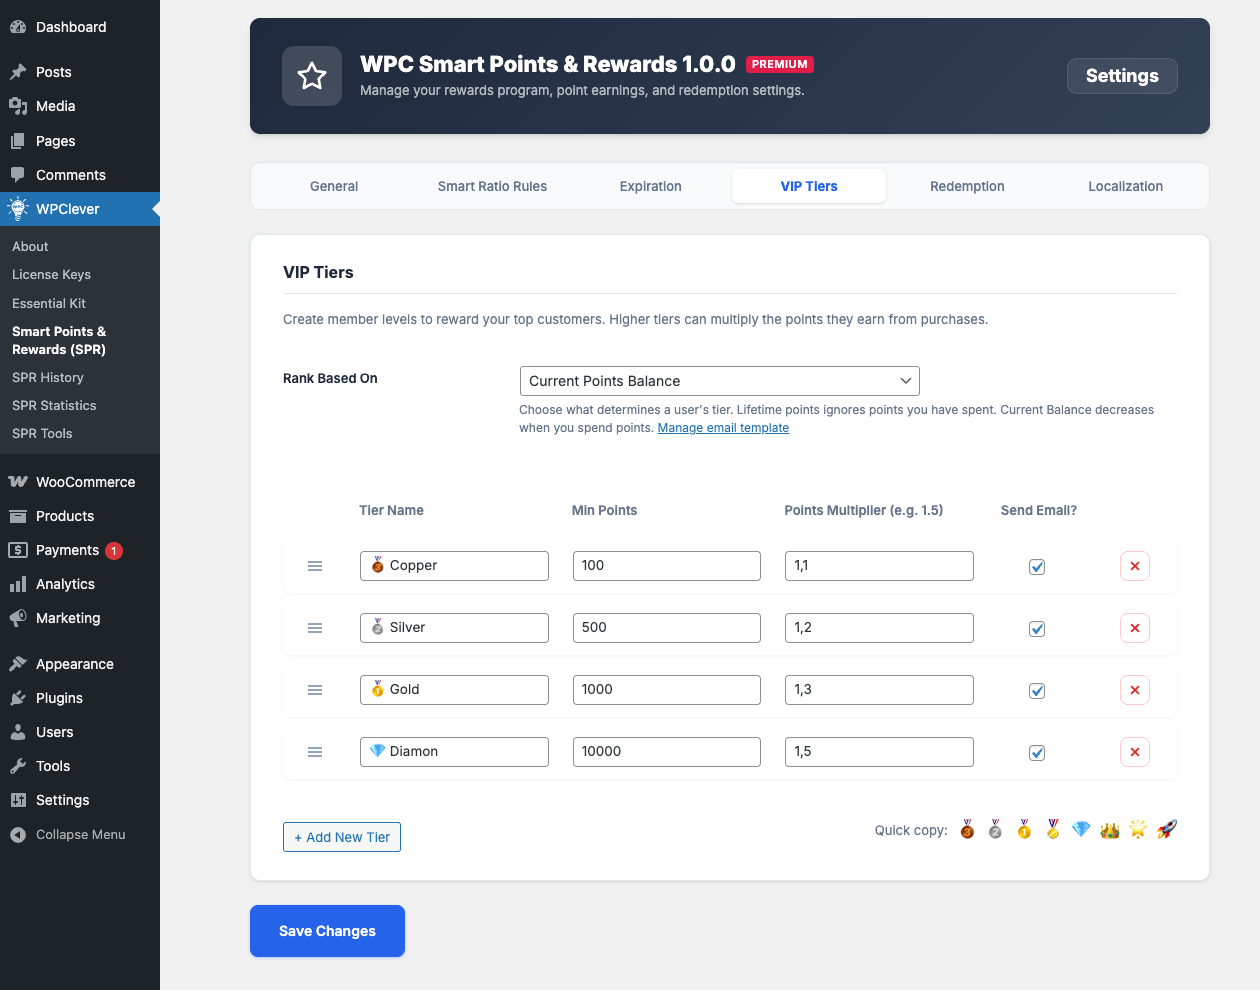Copy the rocket emoji from Quick copy
Viewport: 1260px width, 990px height.
click(1166, 829)
